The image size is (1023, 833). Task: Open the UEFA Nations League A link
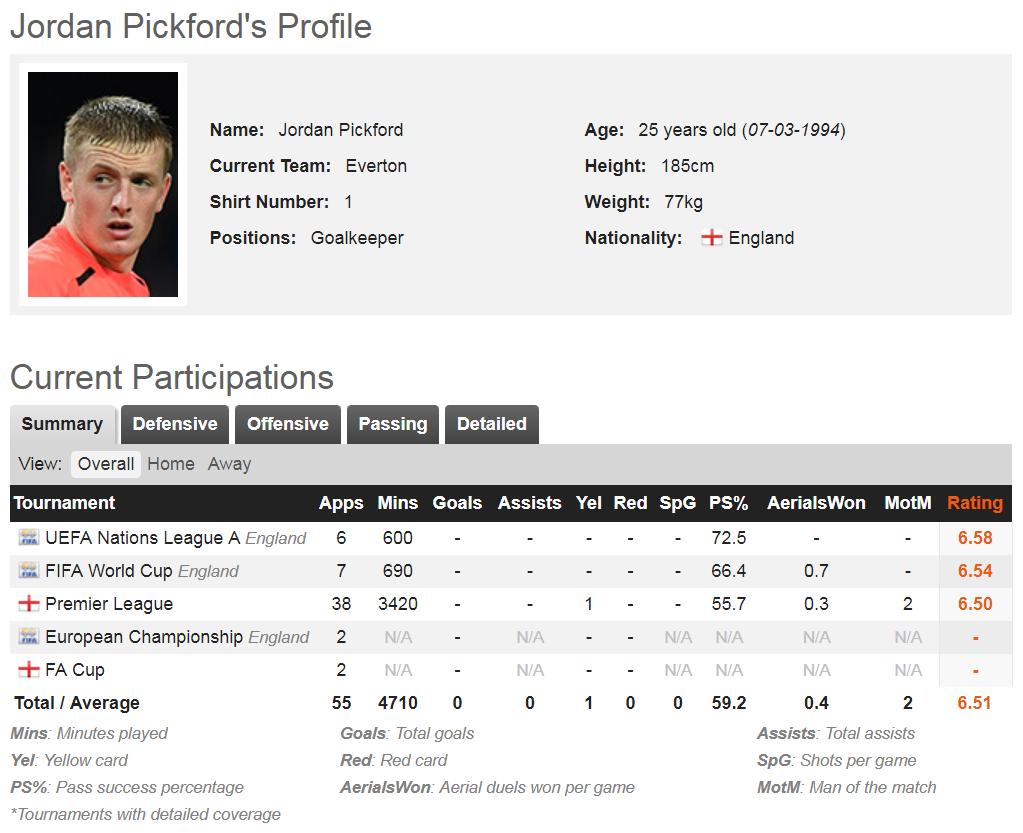142,538
